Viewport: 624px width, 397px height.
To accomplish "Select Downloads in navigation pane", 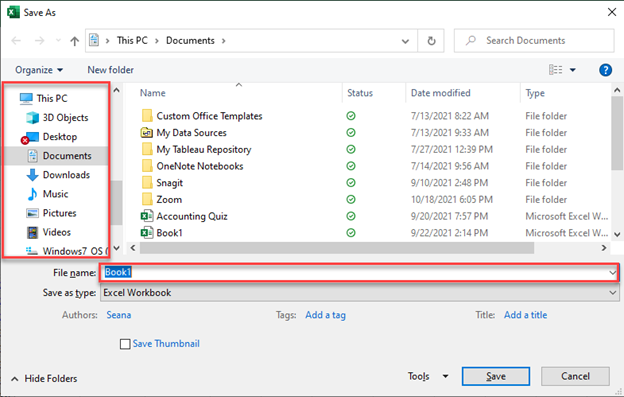I will click(x=66, y=175).
